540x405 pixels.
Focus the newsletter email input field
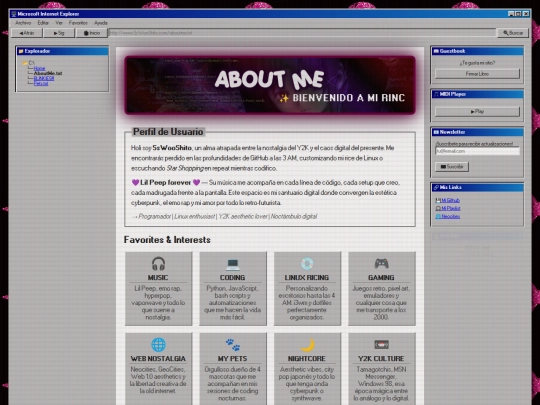coord(477,151)
